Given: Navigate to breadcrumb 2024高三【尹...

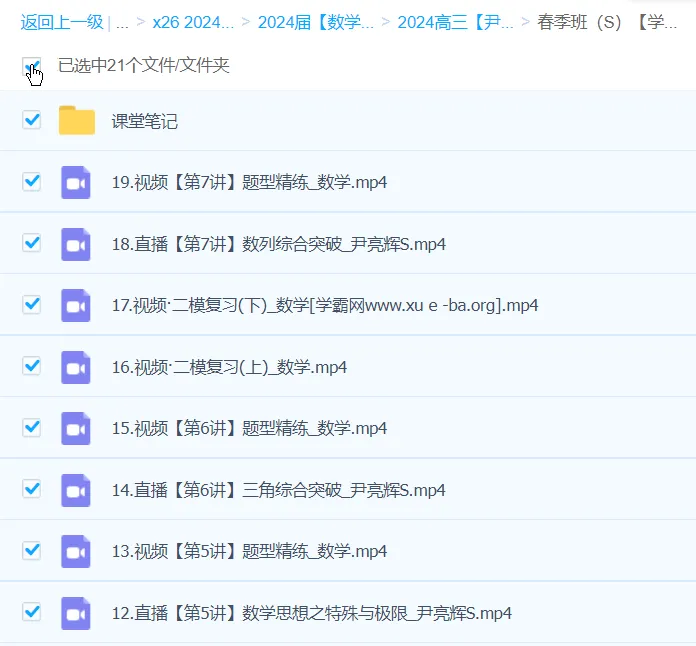Looking at the screenshot, I should click(455, 22).
